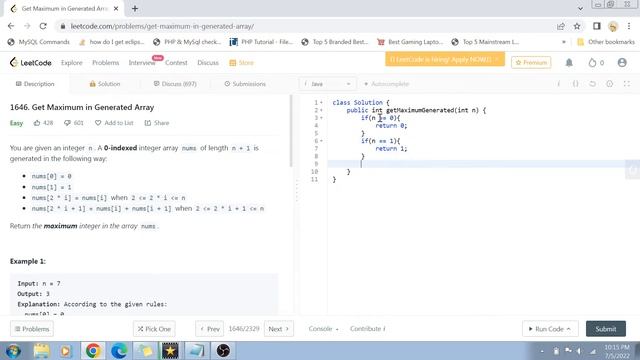The width and height of the screenshot is (640, 360).
Task: Place cursor on editor line 9
Action: [x=482, y=164]
